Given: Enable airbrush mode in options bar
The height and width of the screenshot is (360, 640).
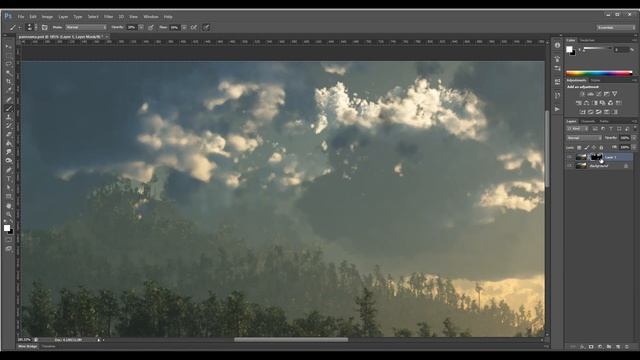Looking at the screenshot, I should pos(193,27).
